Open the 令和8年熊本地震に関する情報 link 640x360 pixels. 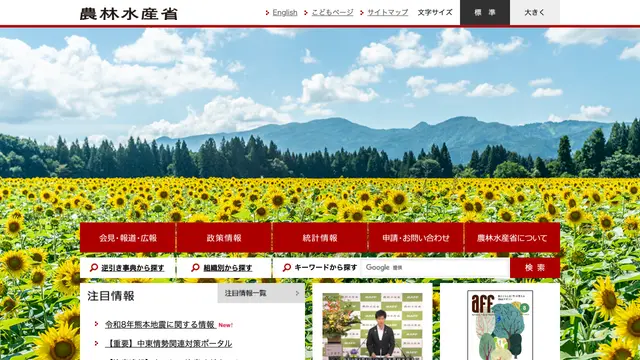click(x=160, y=325)
